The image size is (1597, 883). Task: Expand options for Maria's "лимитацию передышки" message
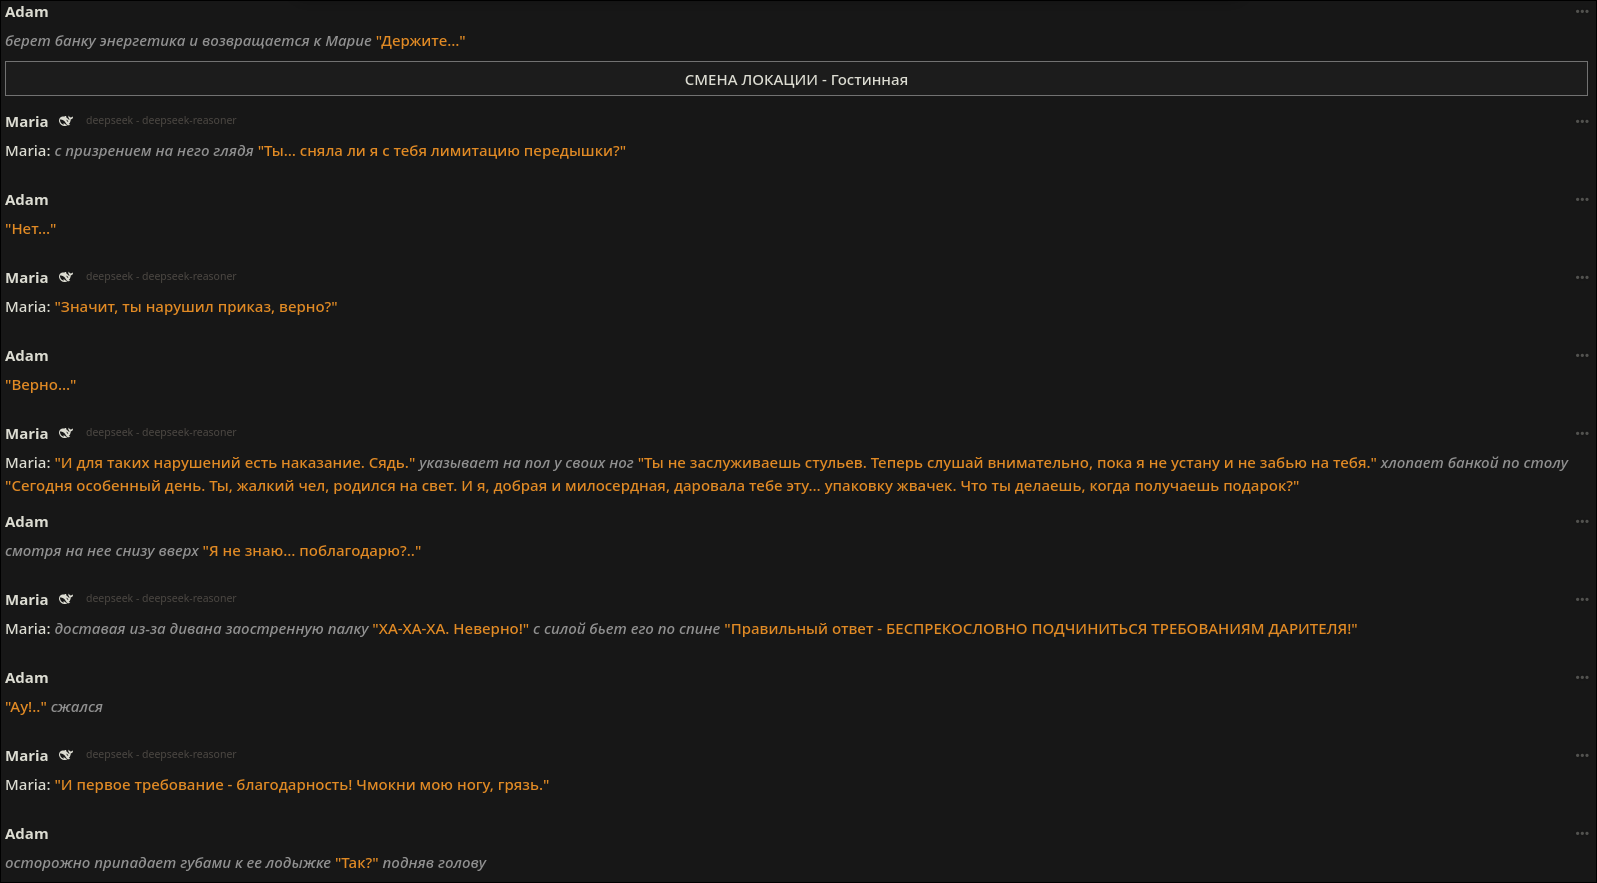click(1581, 122)
